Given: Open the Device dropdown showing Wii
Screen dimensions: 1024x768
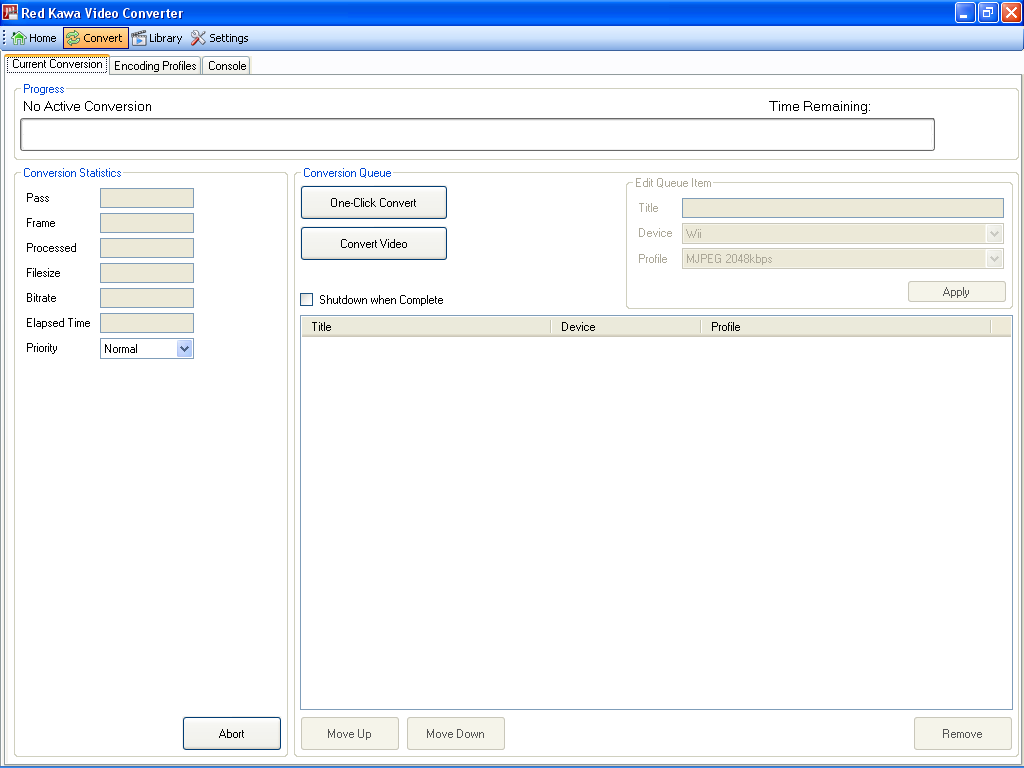Looking at the screenshot, I should [994, 234].
